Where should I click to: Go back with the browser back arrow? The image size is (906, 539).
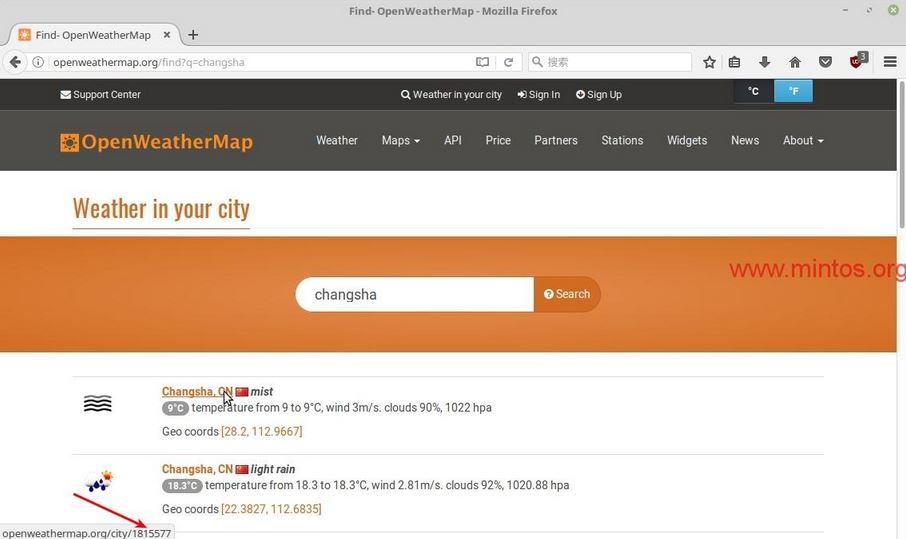(16, 62)
